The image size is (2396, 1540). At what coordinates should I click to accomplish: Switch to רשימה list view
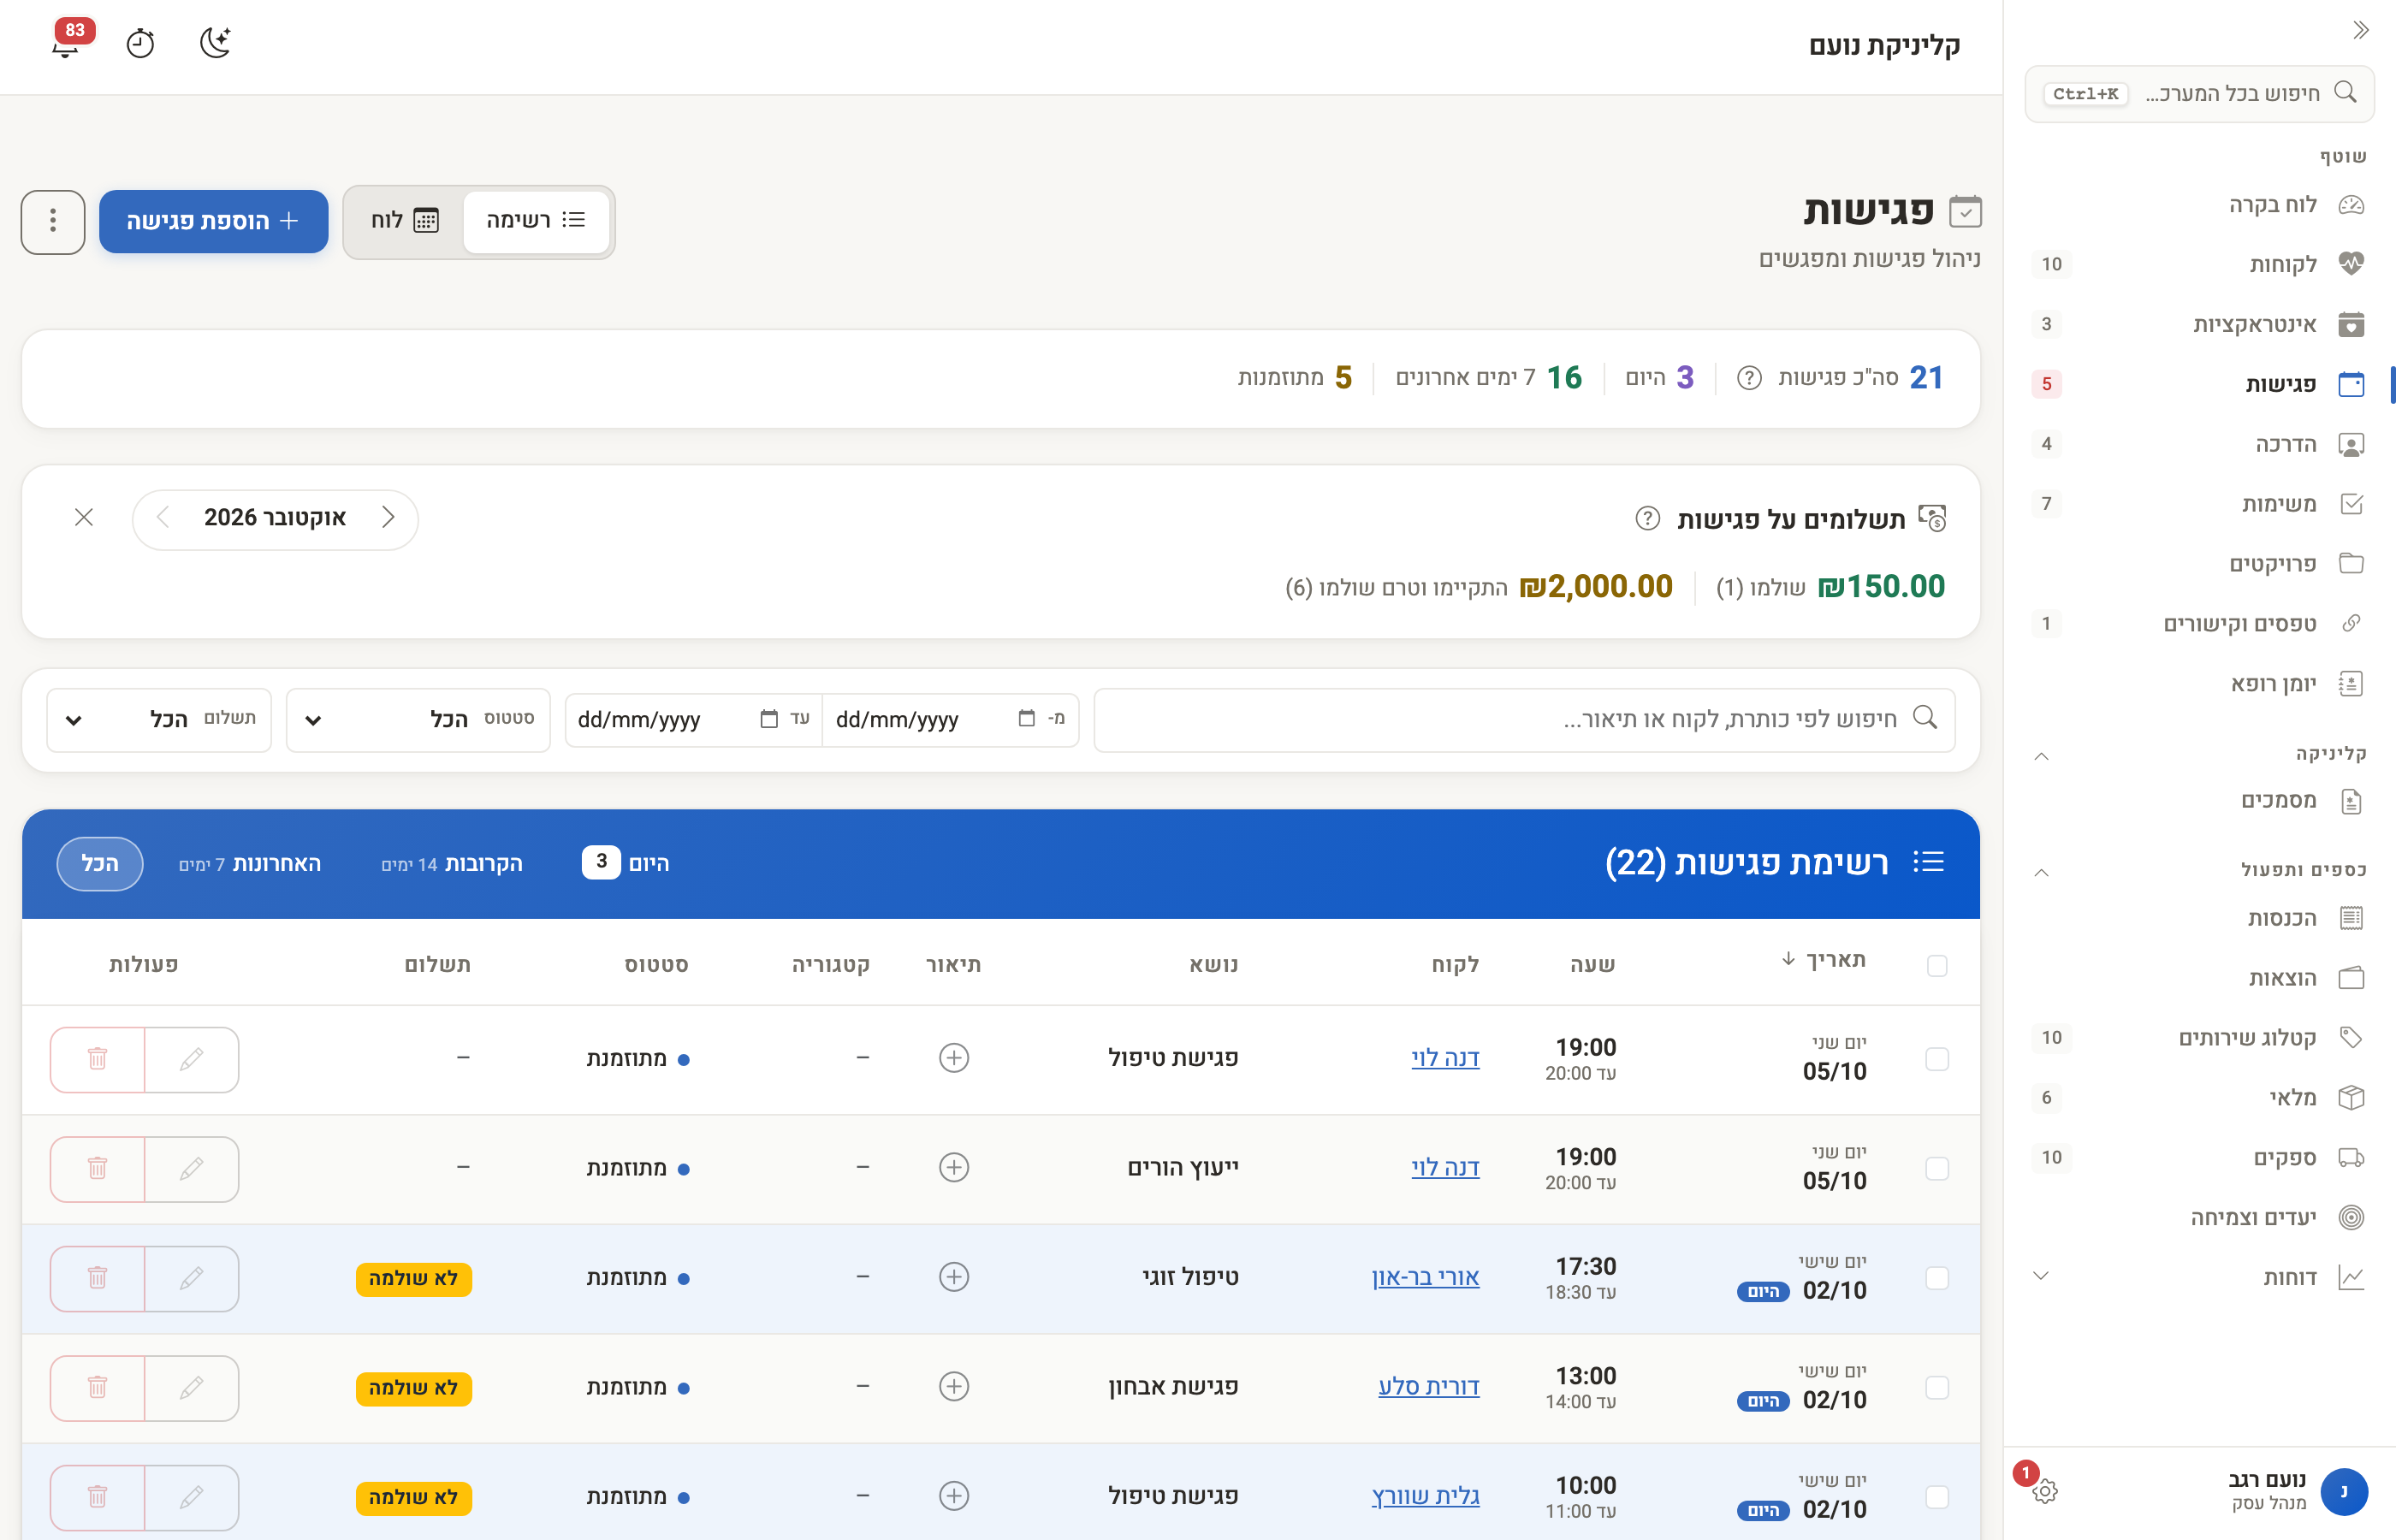[x=536, y=220]
